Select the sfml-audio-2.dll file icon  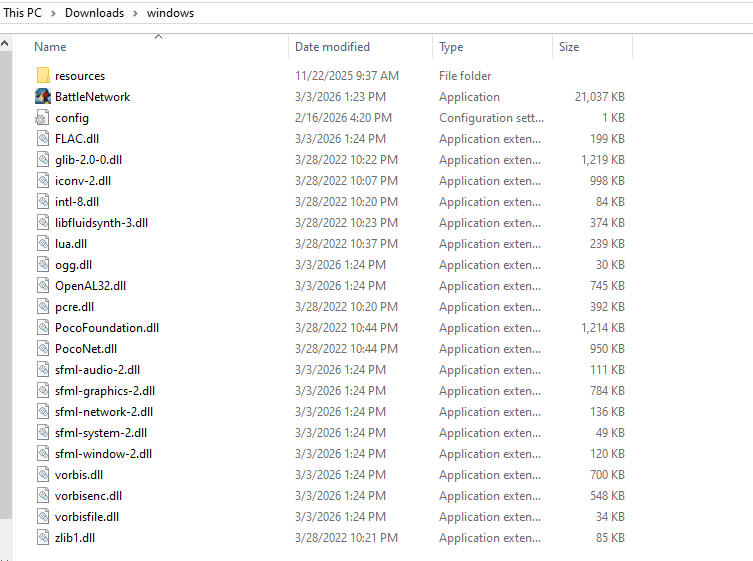pos(43,370)
